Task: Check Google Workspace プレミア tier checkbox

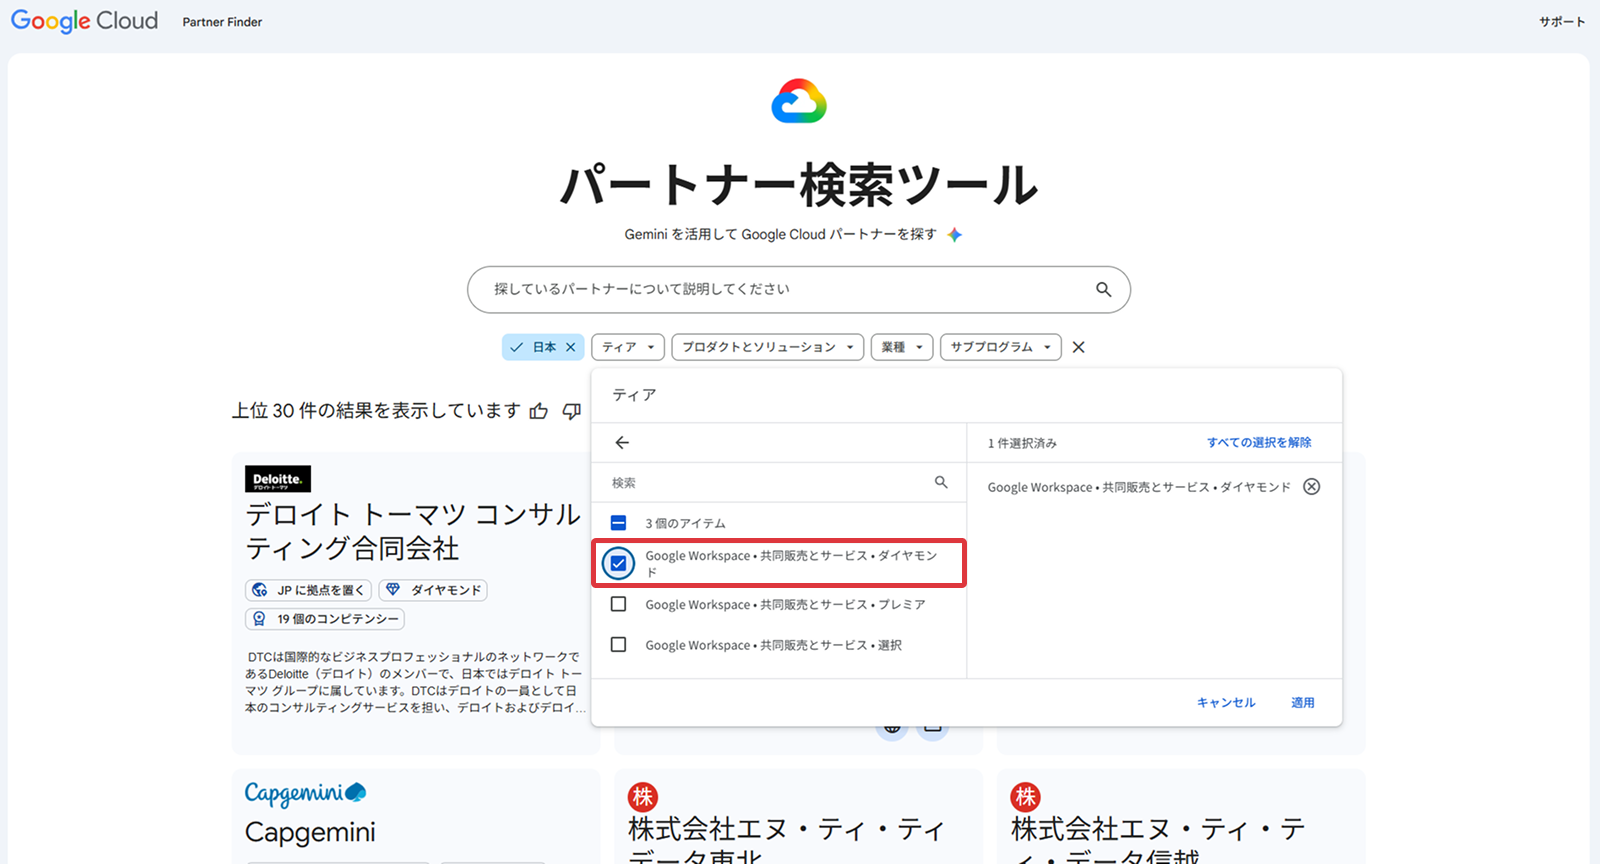Action: [619, 604]
